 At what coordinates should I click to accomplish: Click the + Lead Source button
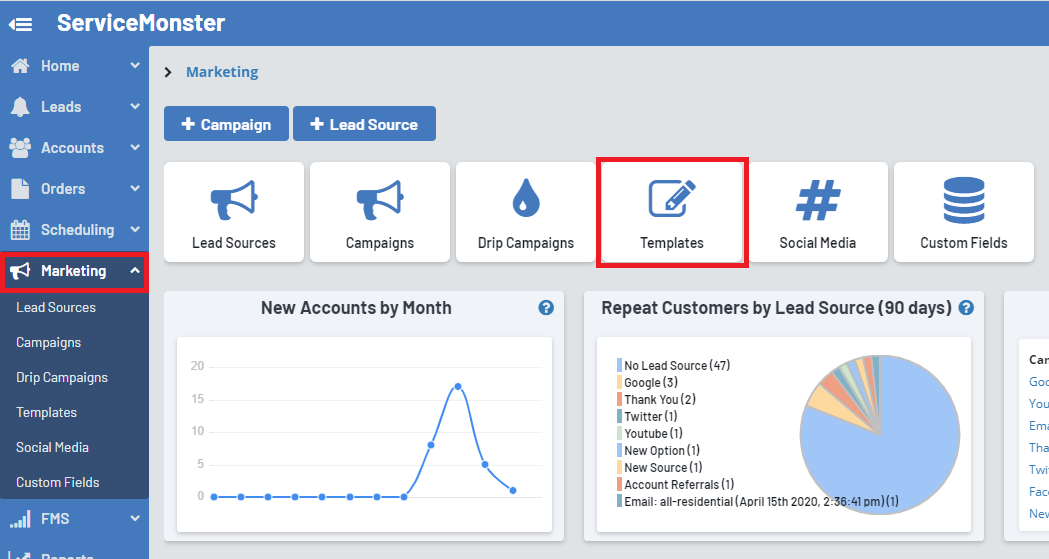(364, 124)
